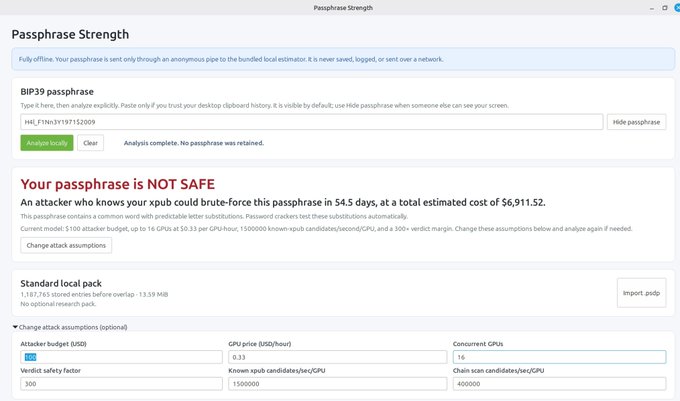Click 'No optional research pack.' text
The height and width of the screenshot is (401, 680).
point(58,304)
